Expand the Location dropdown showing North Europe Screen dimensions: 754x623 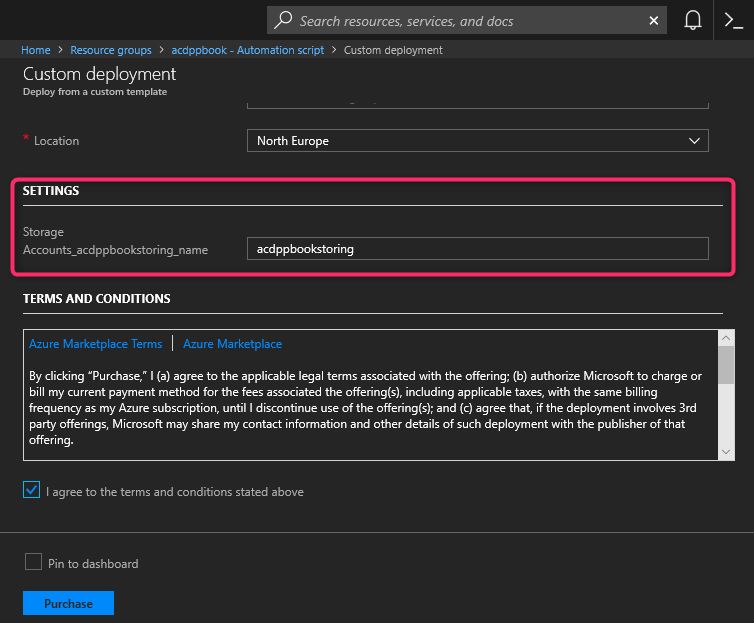tap(477, 141)
